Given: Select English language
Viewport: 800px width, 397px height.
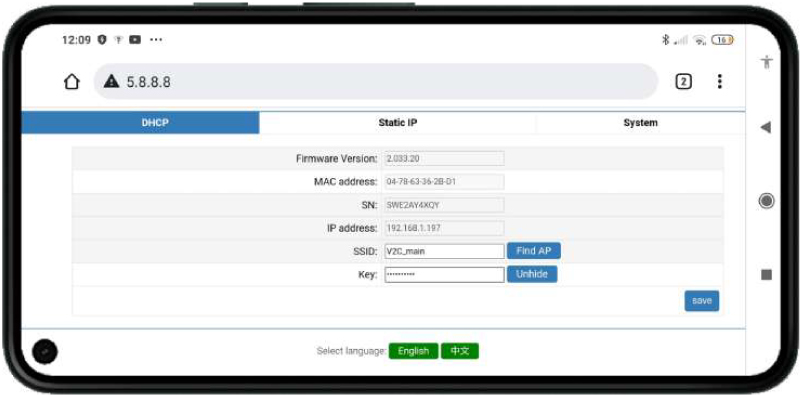Looking at the screenshot, I should [x=413, y=351].
